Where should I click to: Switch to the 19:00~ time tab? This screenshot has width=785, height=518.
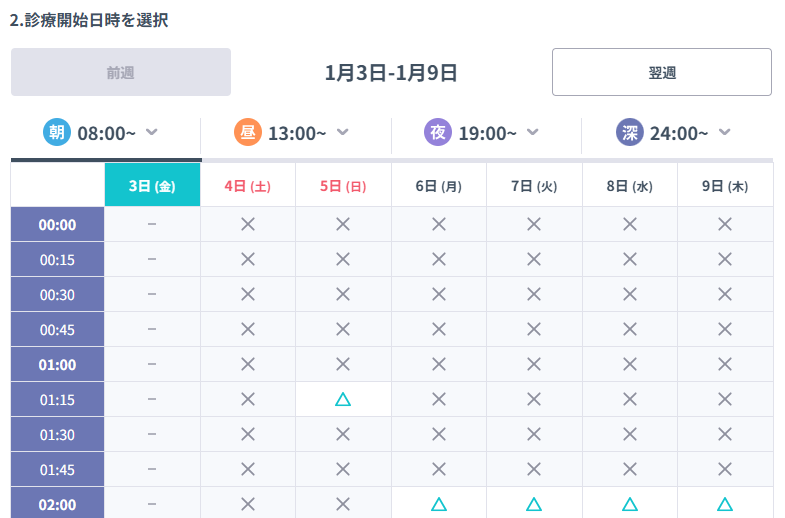click(x=487, y=133)
